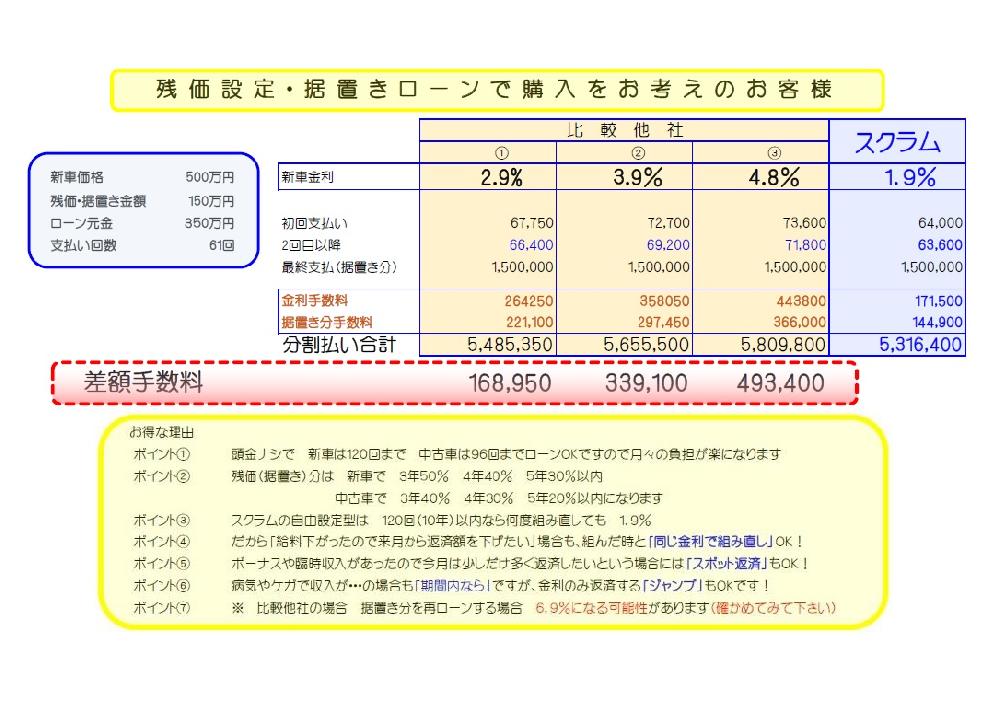
Task: Select the 443800 interest fee value
Action: pos(801,301)
